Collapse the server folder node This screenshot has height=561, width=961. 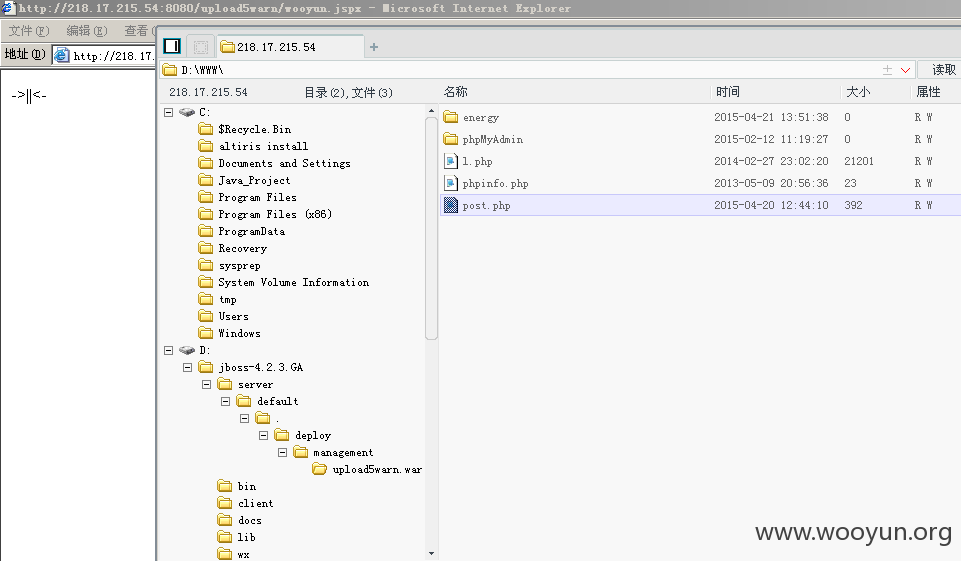click(207, 384)
